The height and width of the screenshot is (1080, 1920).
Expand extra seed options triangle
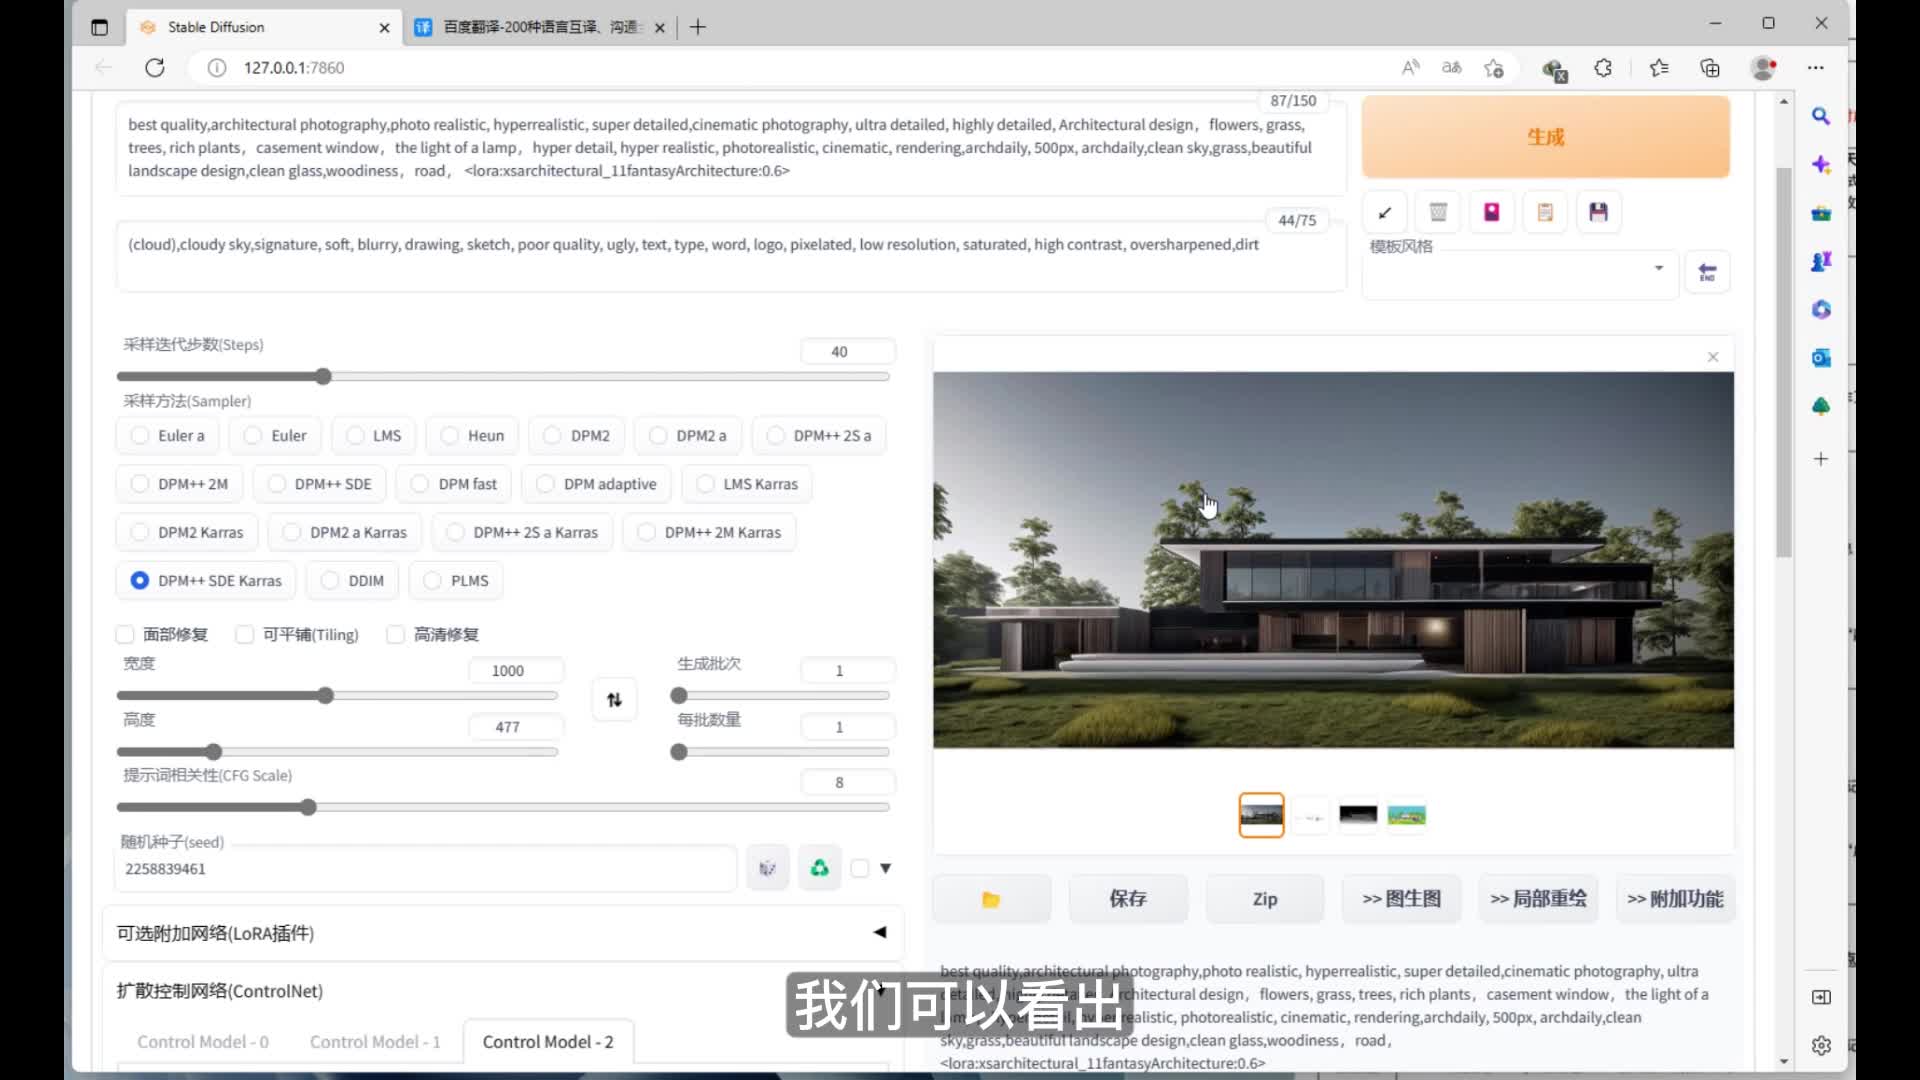tap(885, 868)
